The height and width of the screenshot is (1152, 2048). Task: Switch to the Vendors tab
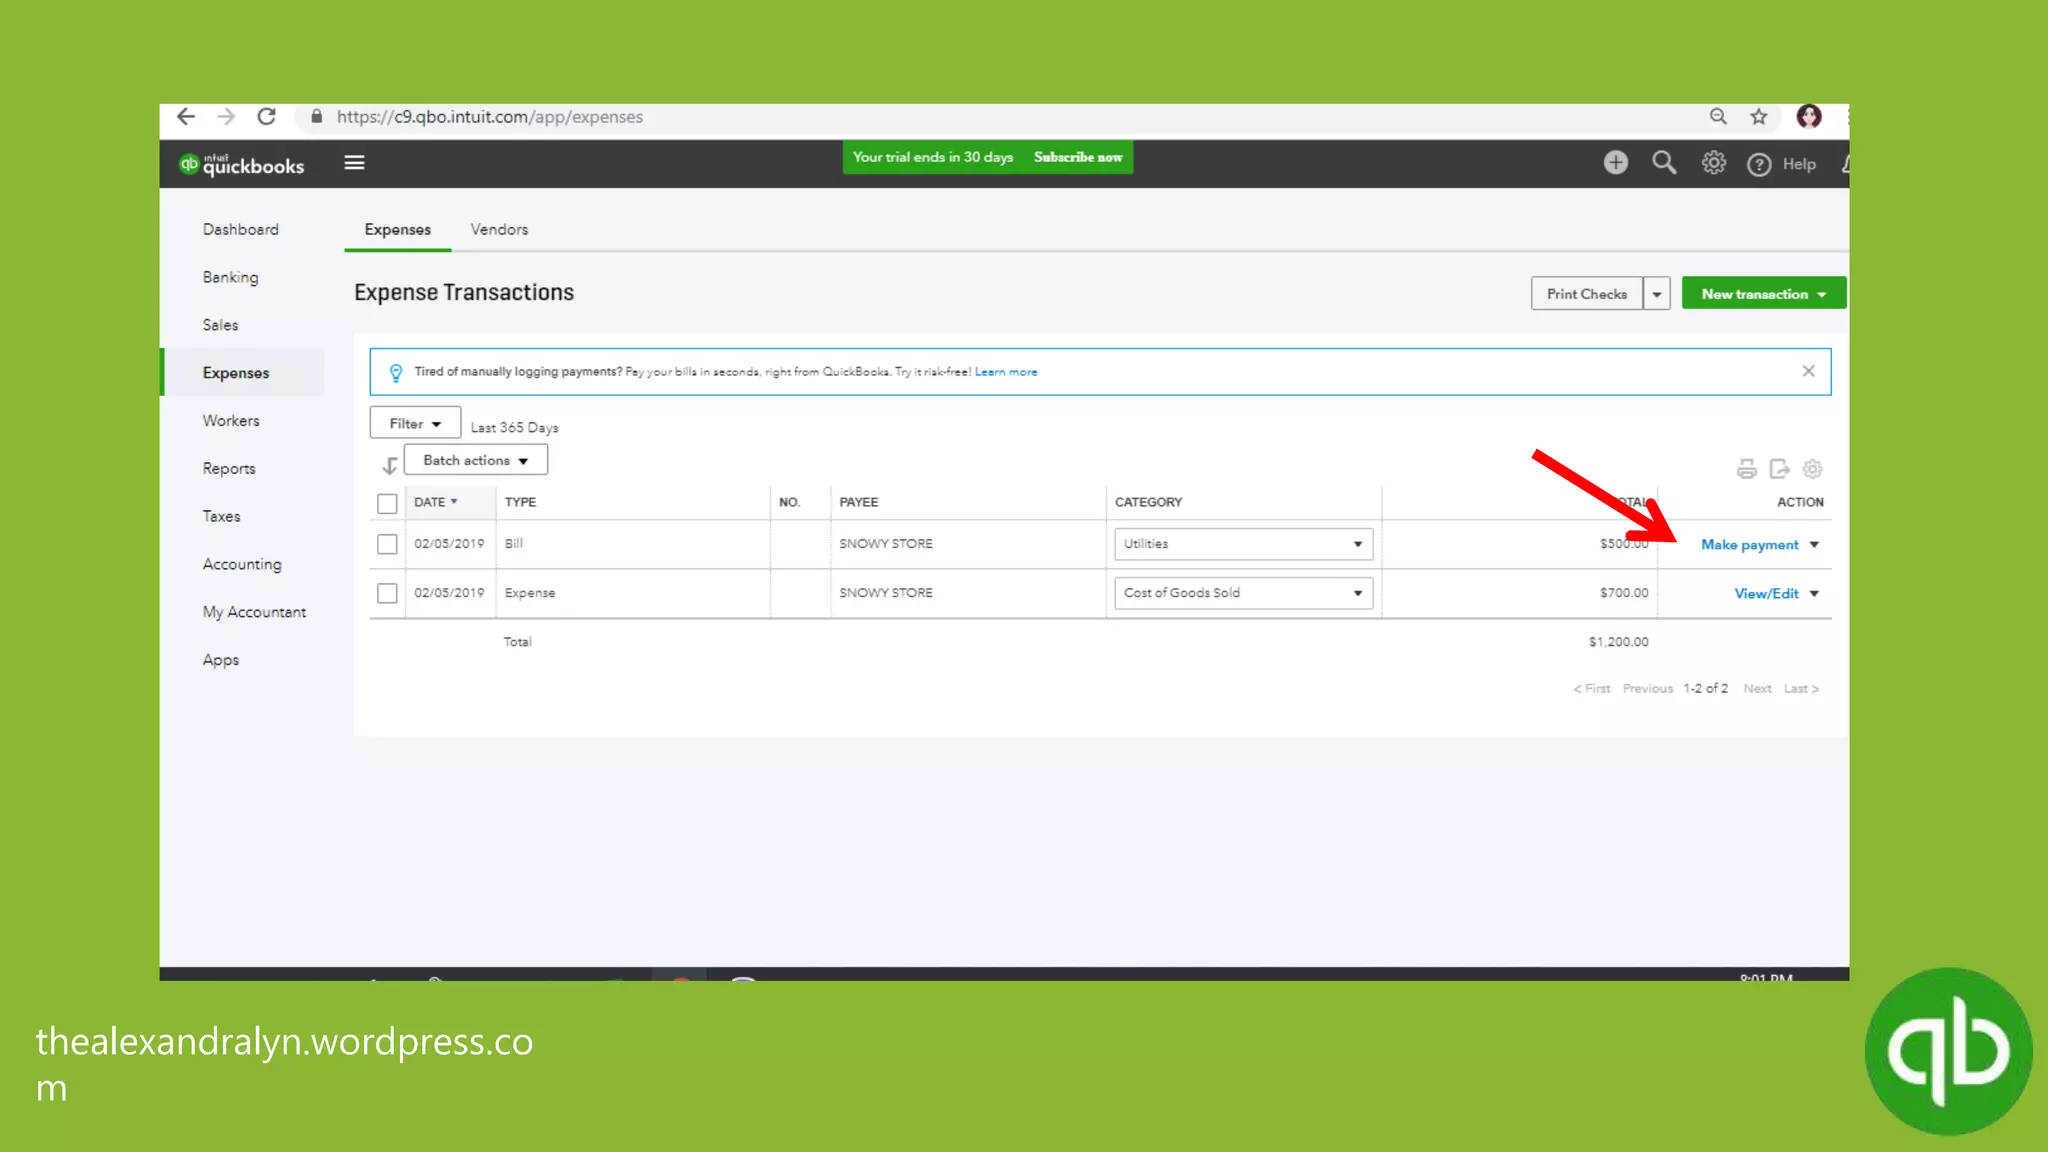(499, 230)
